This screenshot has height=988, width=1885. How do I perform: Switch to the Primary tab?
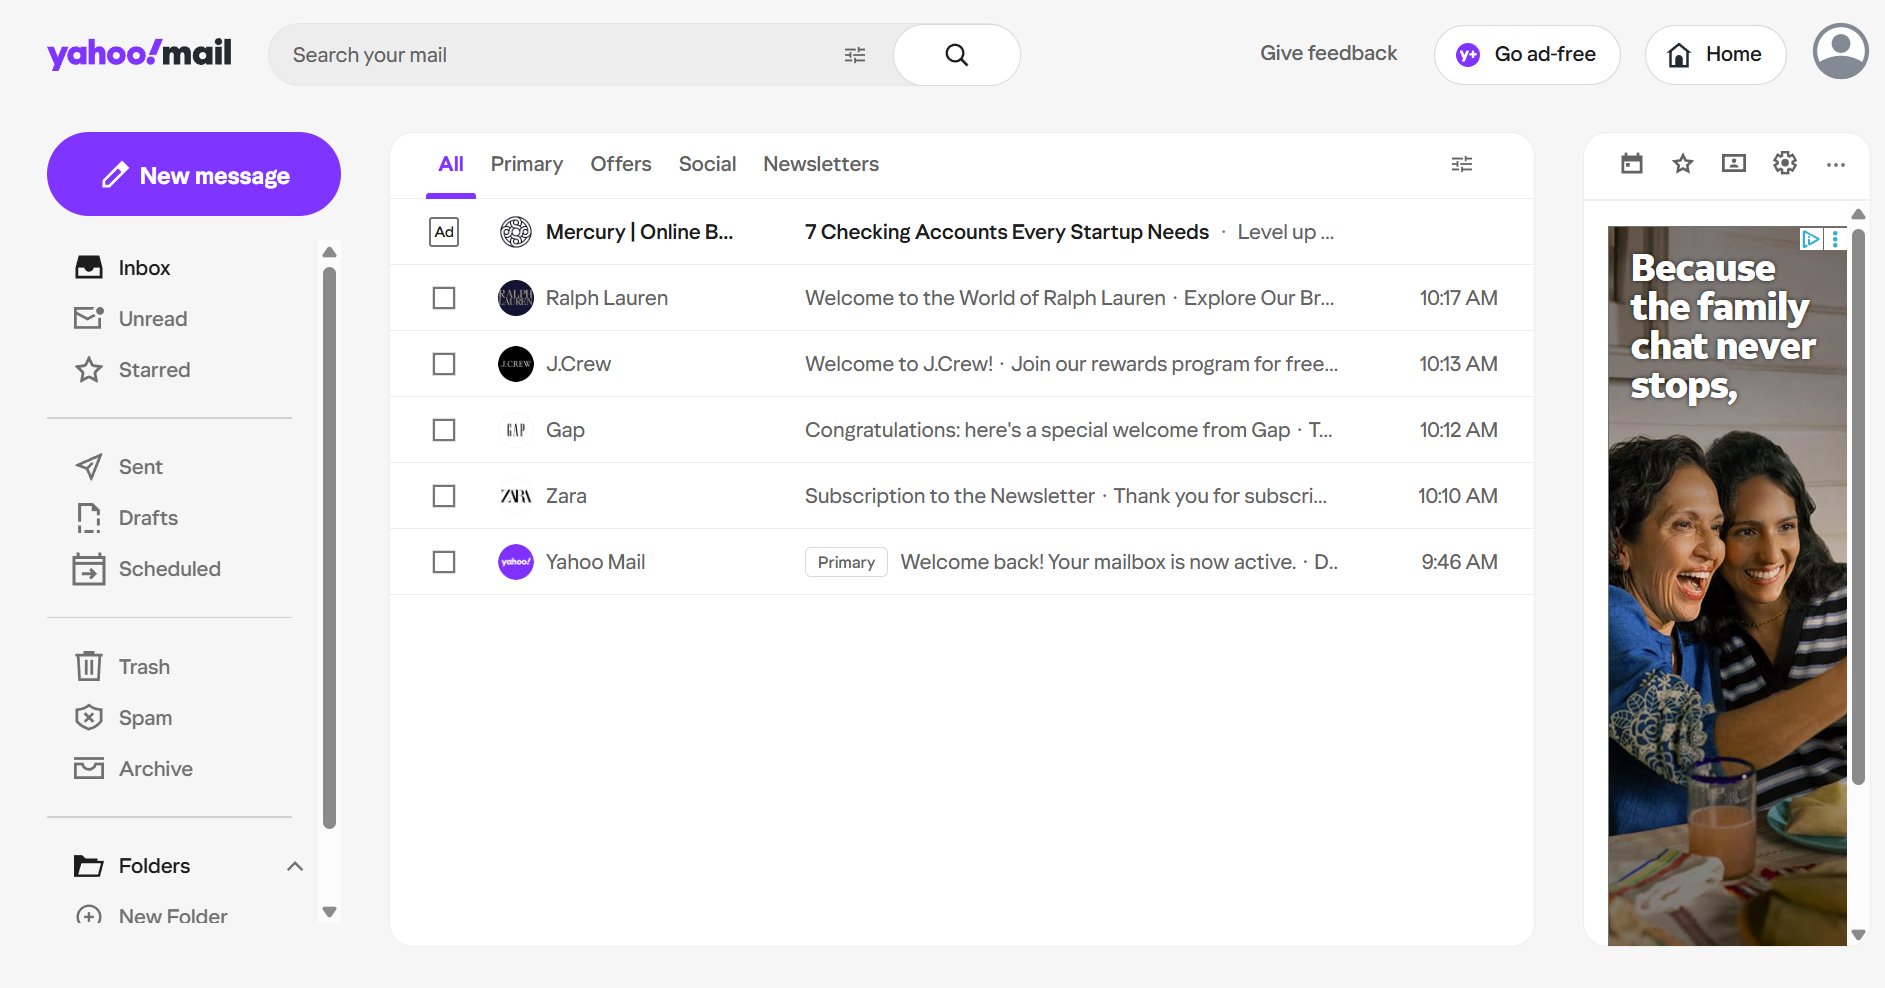[526, 164]
